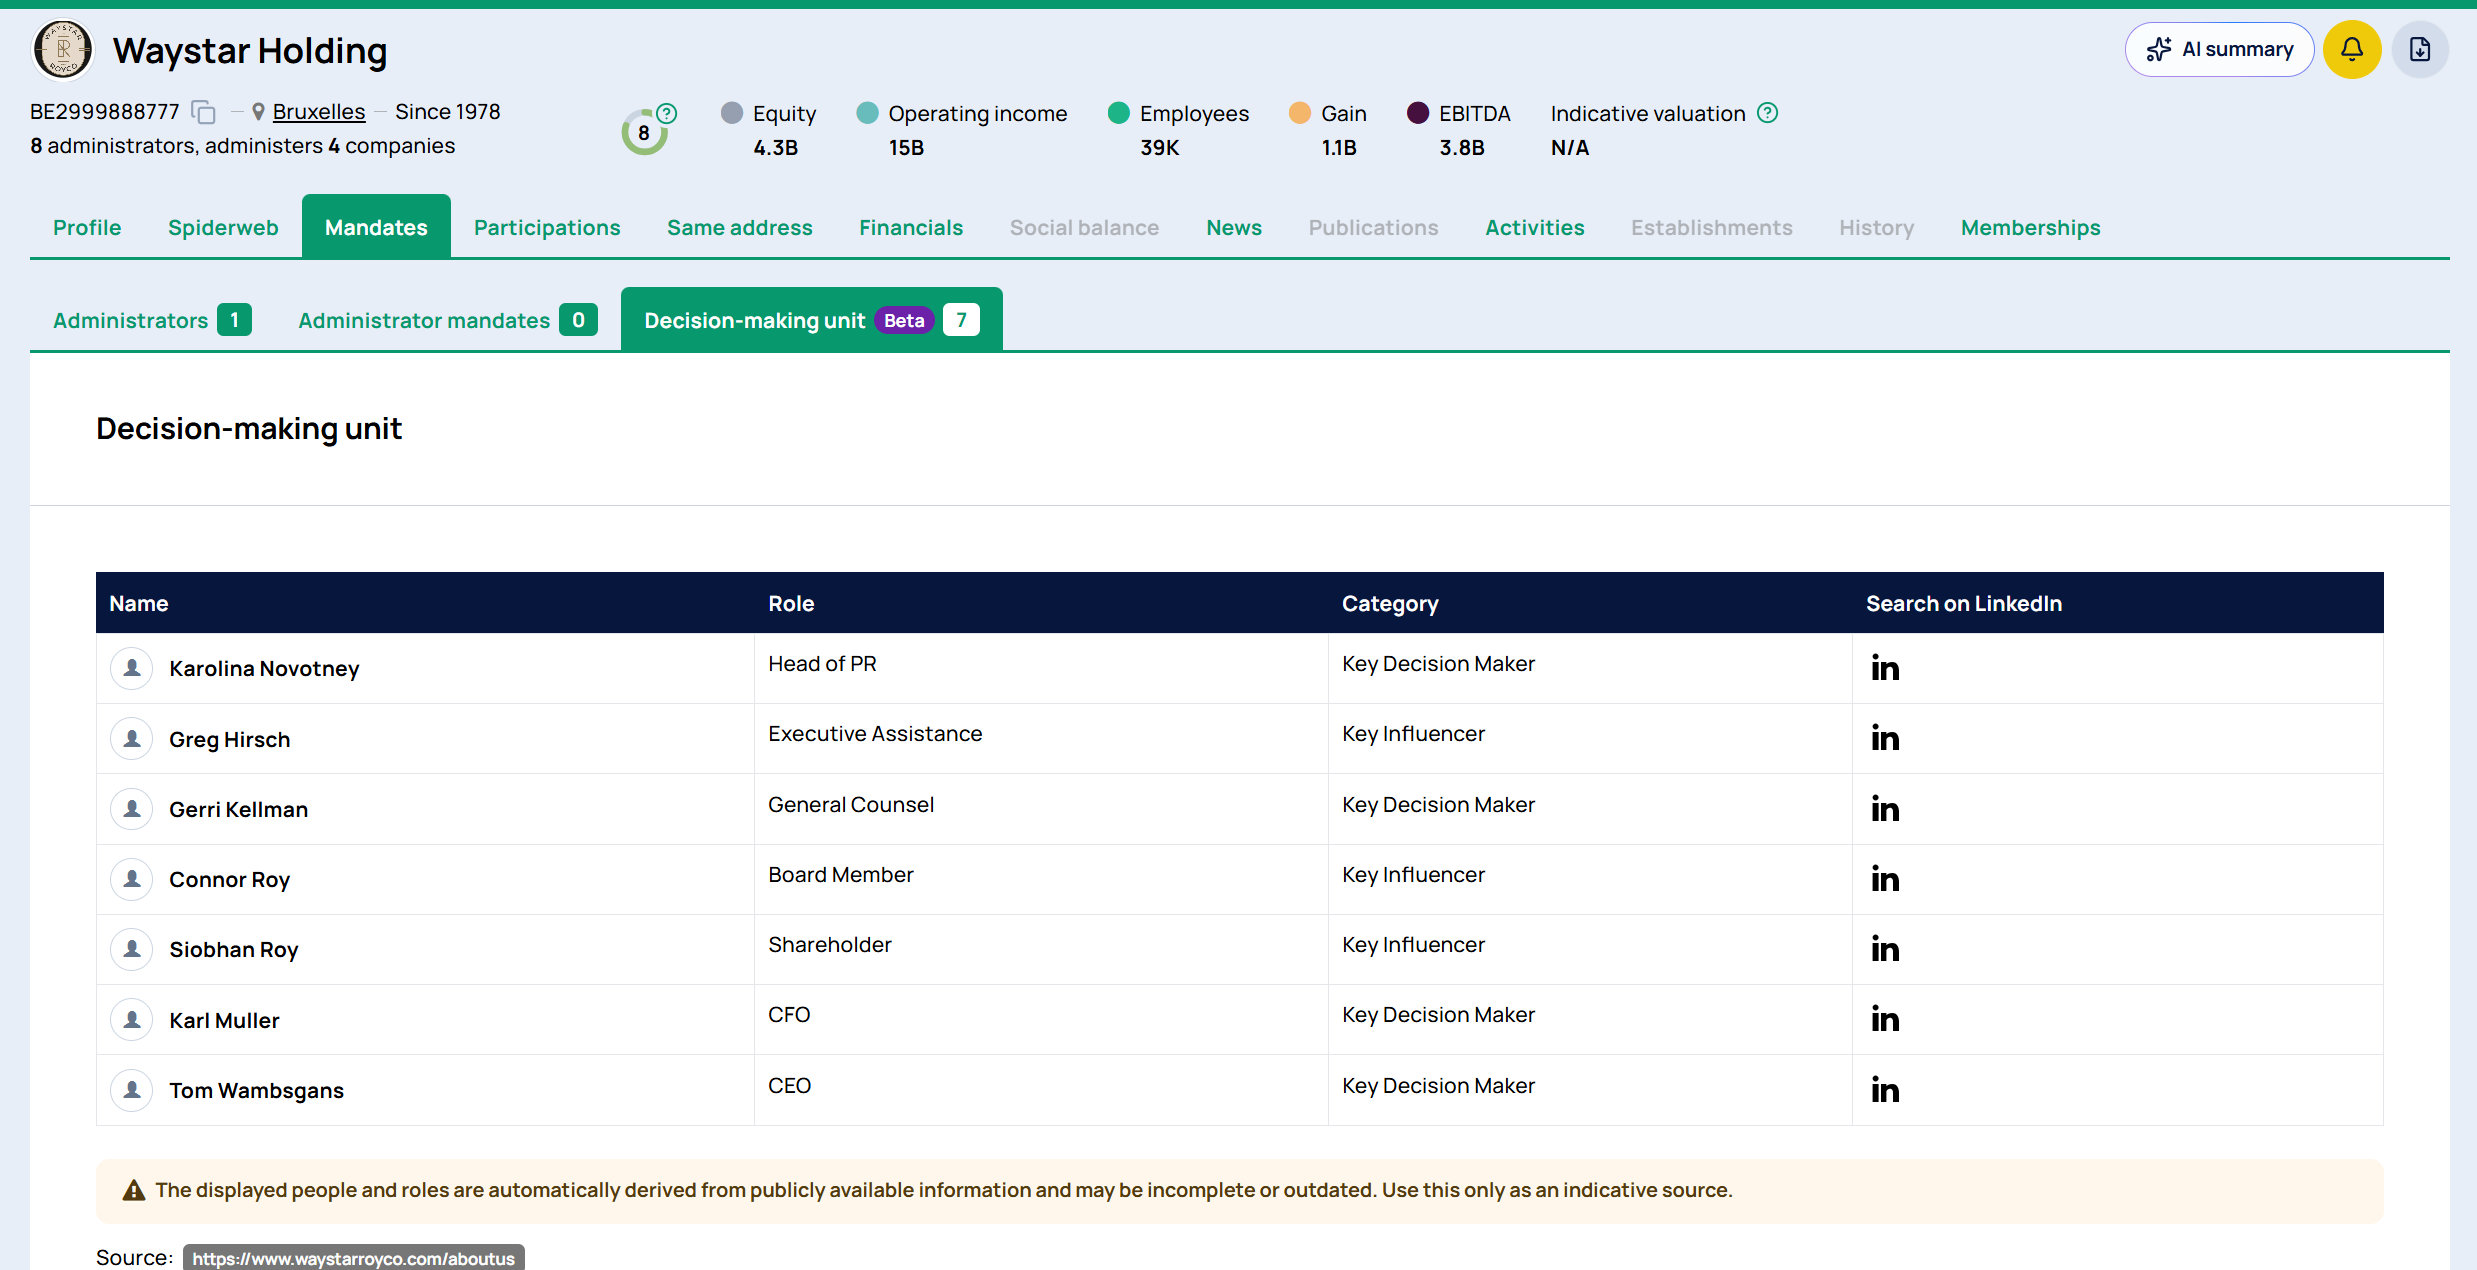2477x1270 pixels.
Task: Open LinkedIn search for Tom Wambsgans
Action: pos(1884,1090)
